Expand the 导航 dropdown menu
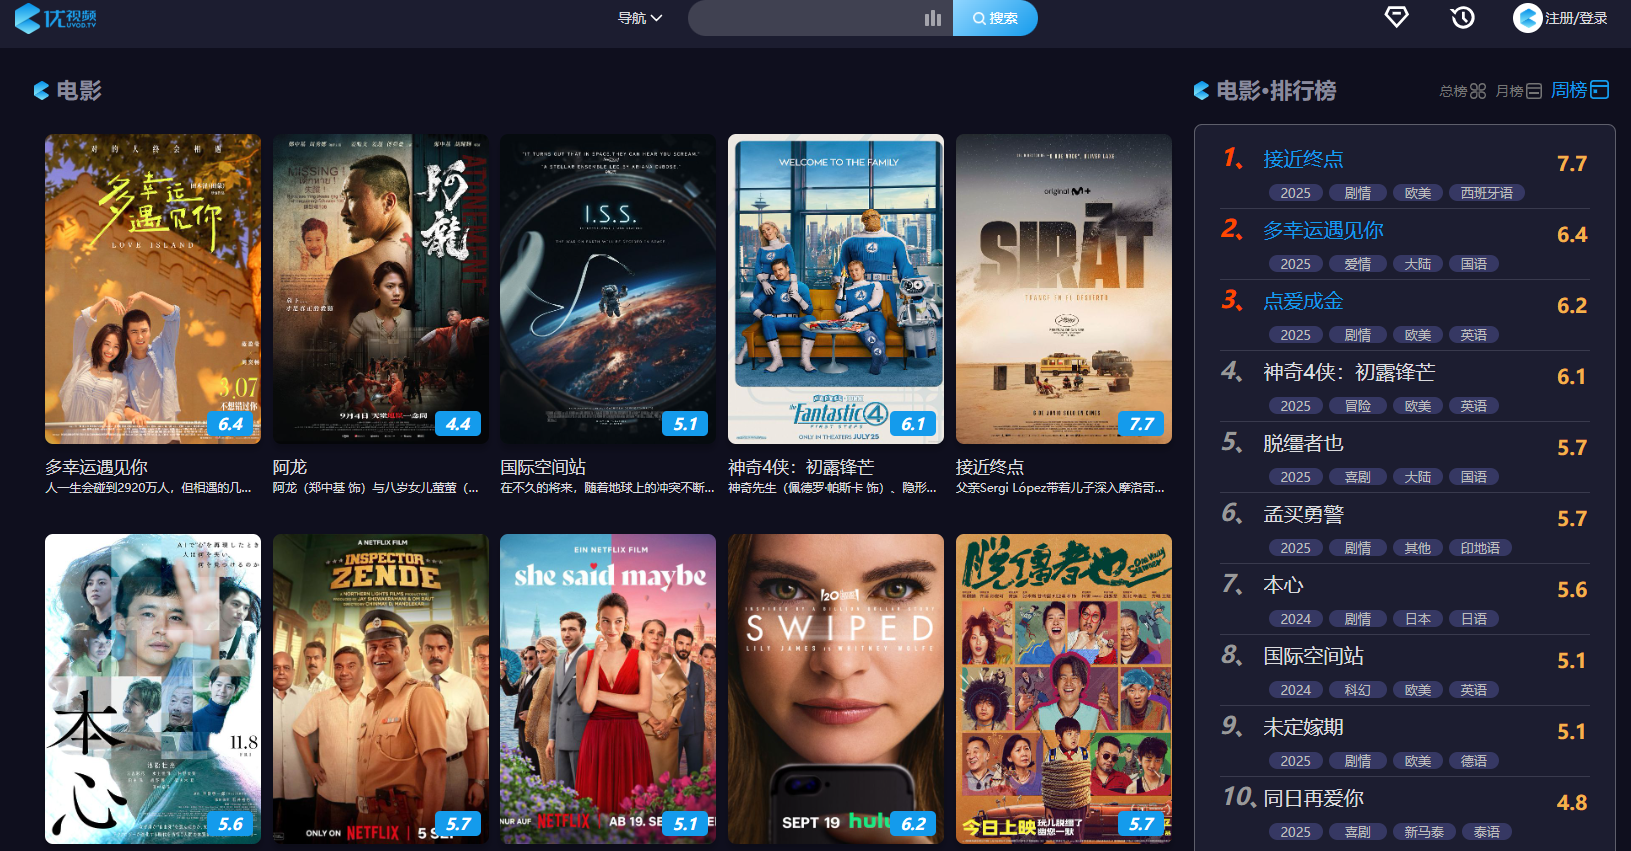 coord(640,18)
